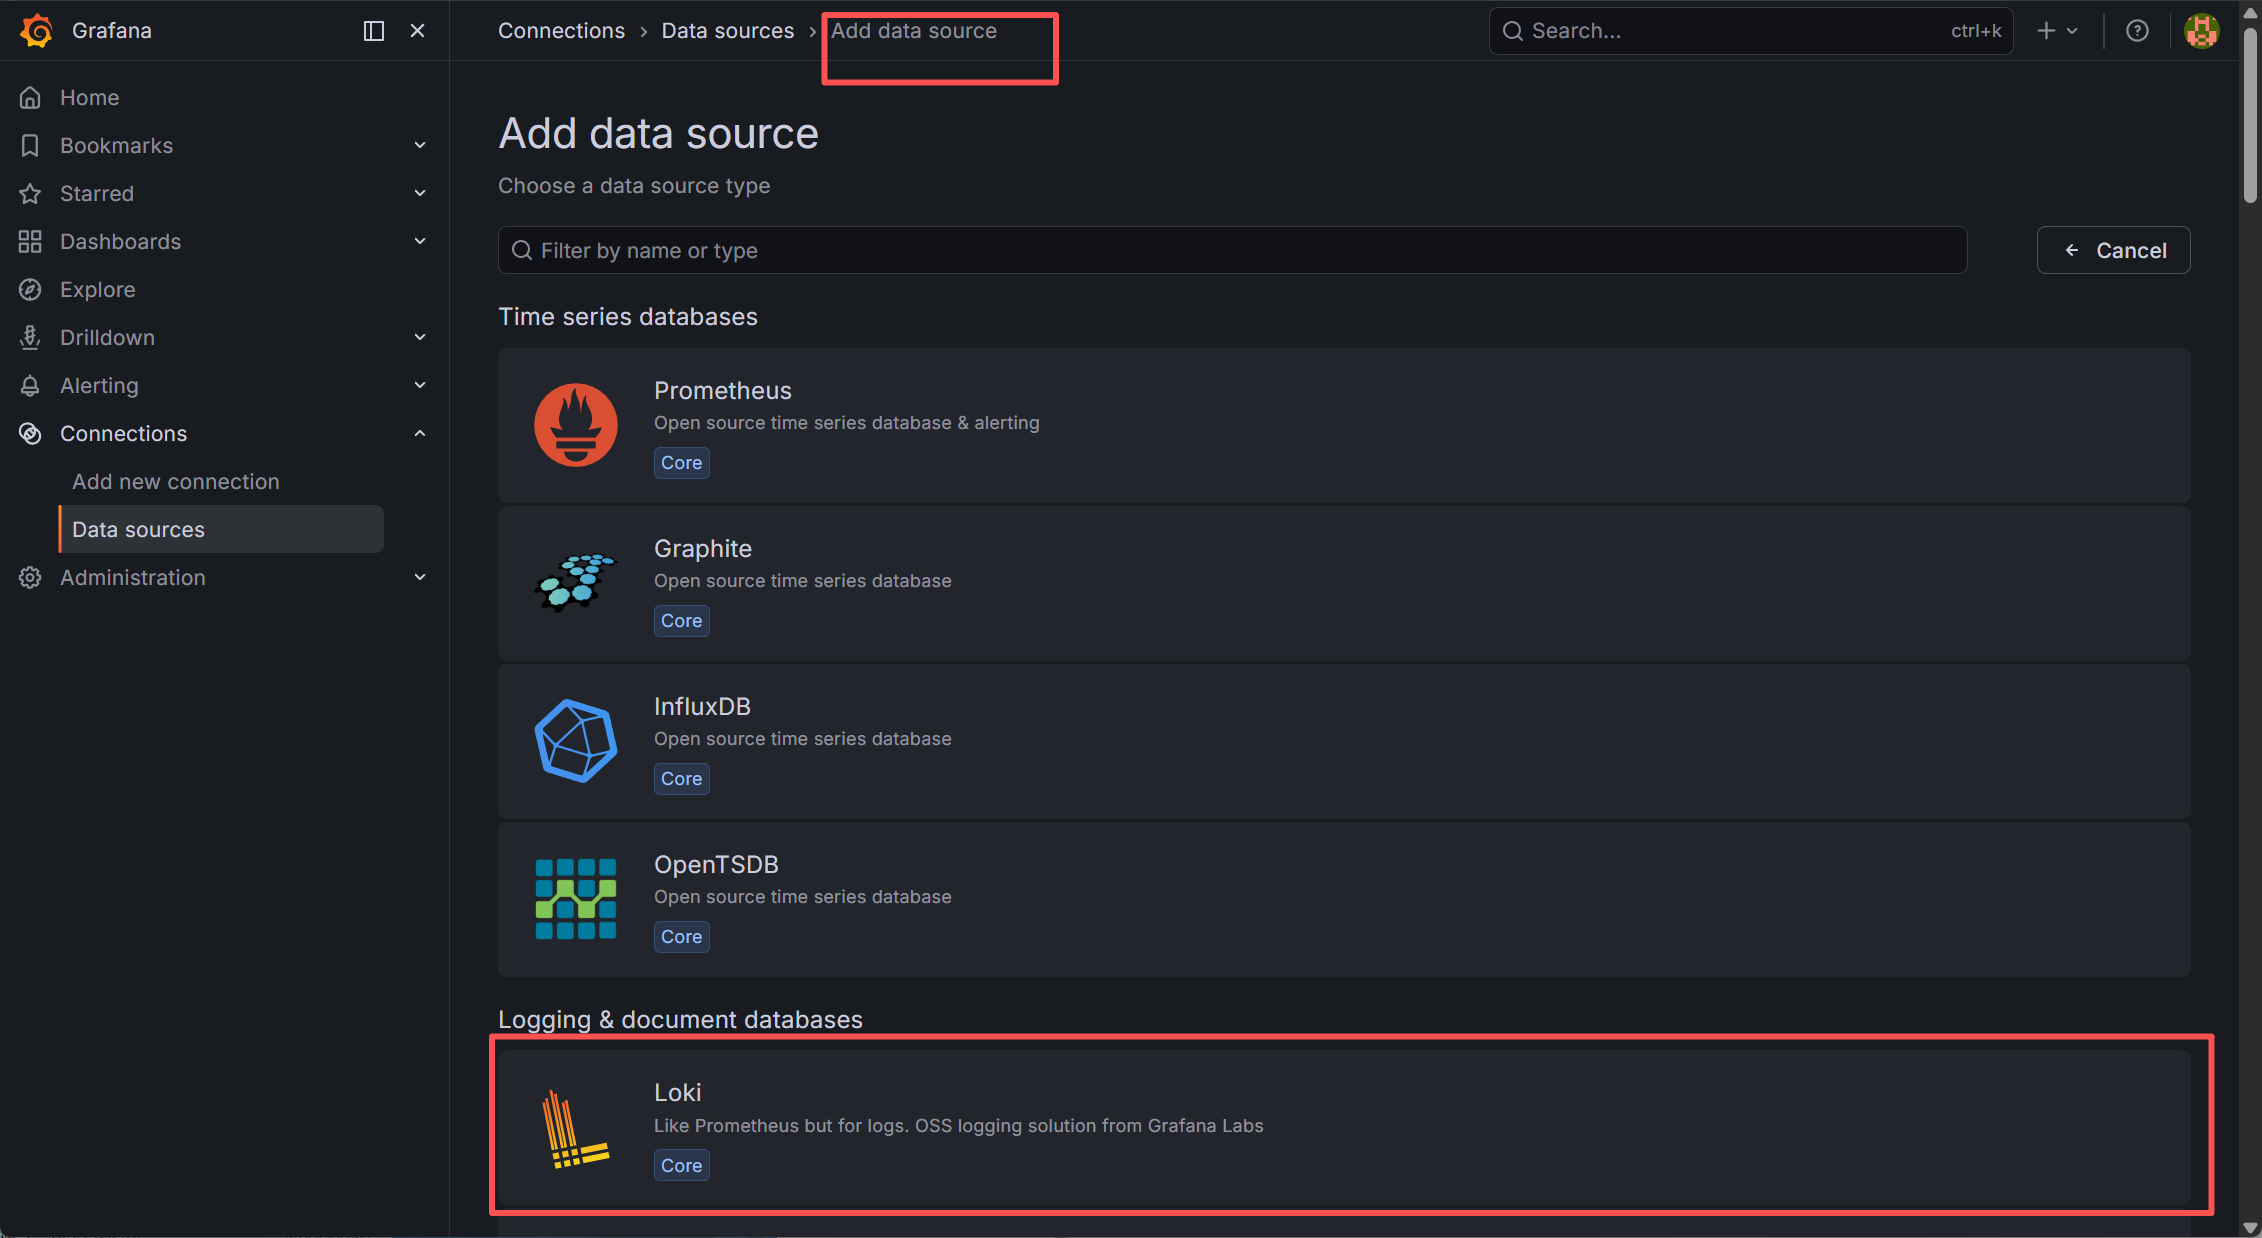Expand the Alerting section chevron
The width and height of the screenshot is (2262, 1238).
point(420,385)
